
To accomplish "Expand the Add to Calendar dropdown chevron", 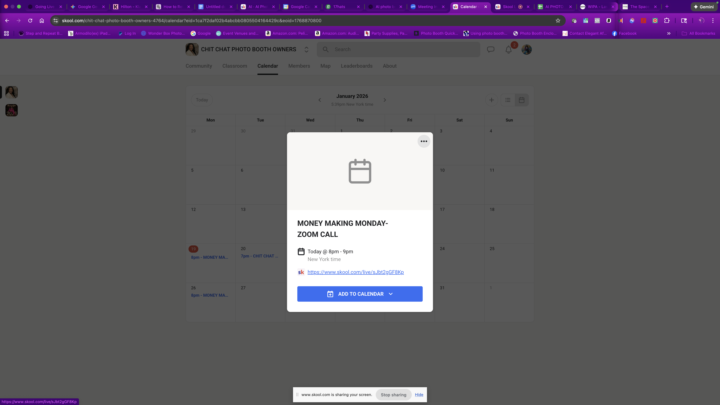I will point(391,294).
